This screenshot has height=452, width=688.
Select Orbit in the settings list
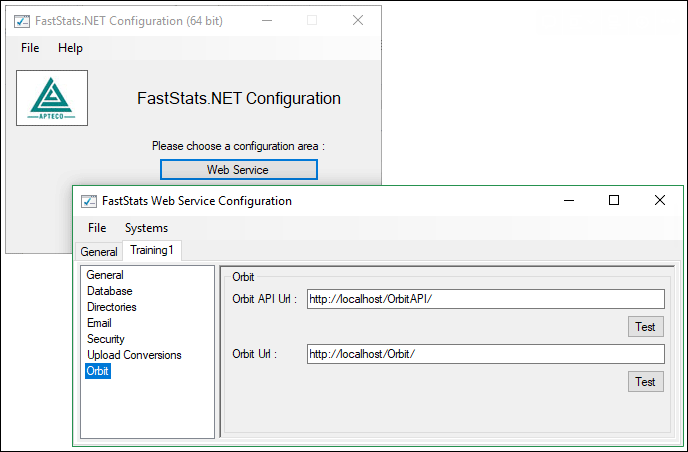click(x=97, y=371)
